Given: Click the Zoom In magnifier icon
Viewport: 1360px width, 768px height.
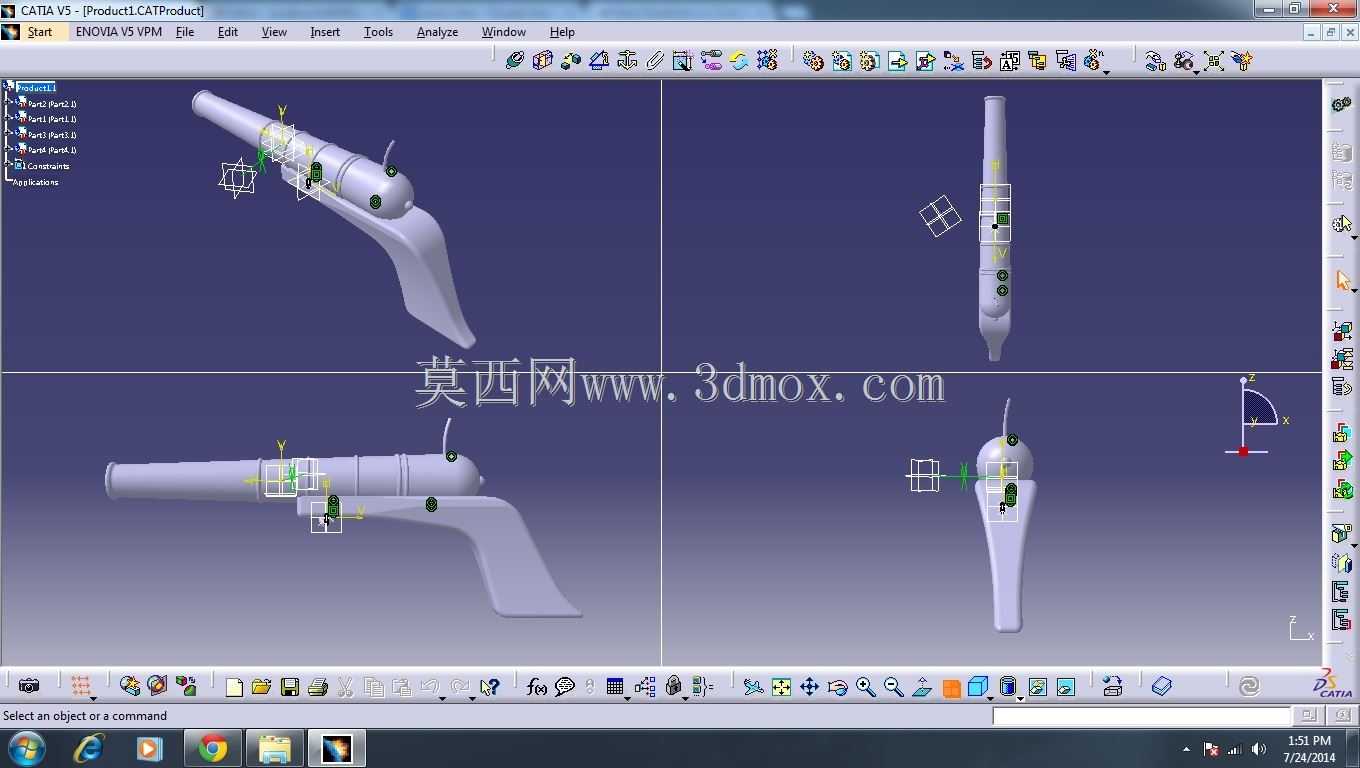Looking at the screenshot, I should point(865,687).
